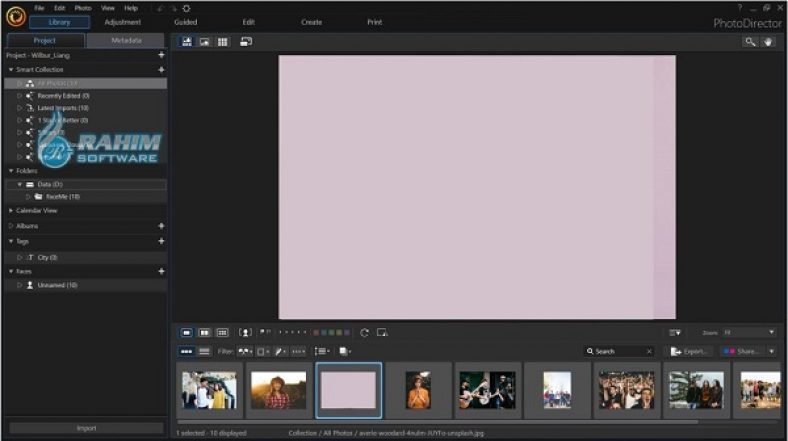Click the face tagging icon
Viewport: 788px width, 441px height.
pos(245,332)
